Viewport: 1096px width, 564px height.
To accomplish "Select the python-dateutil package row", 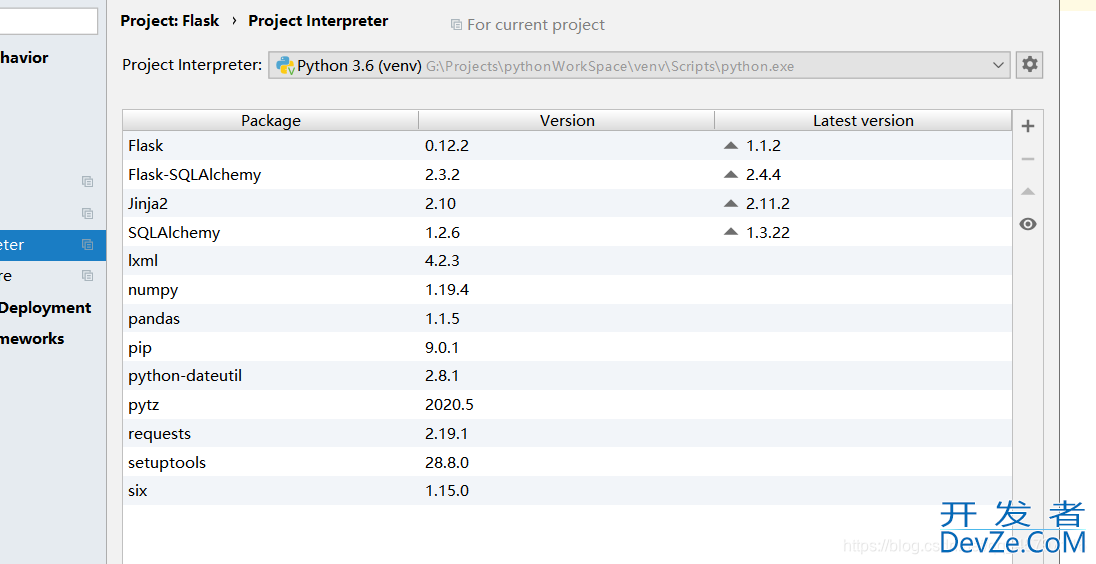I will [567, 376].
